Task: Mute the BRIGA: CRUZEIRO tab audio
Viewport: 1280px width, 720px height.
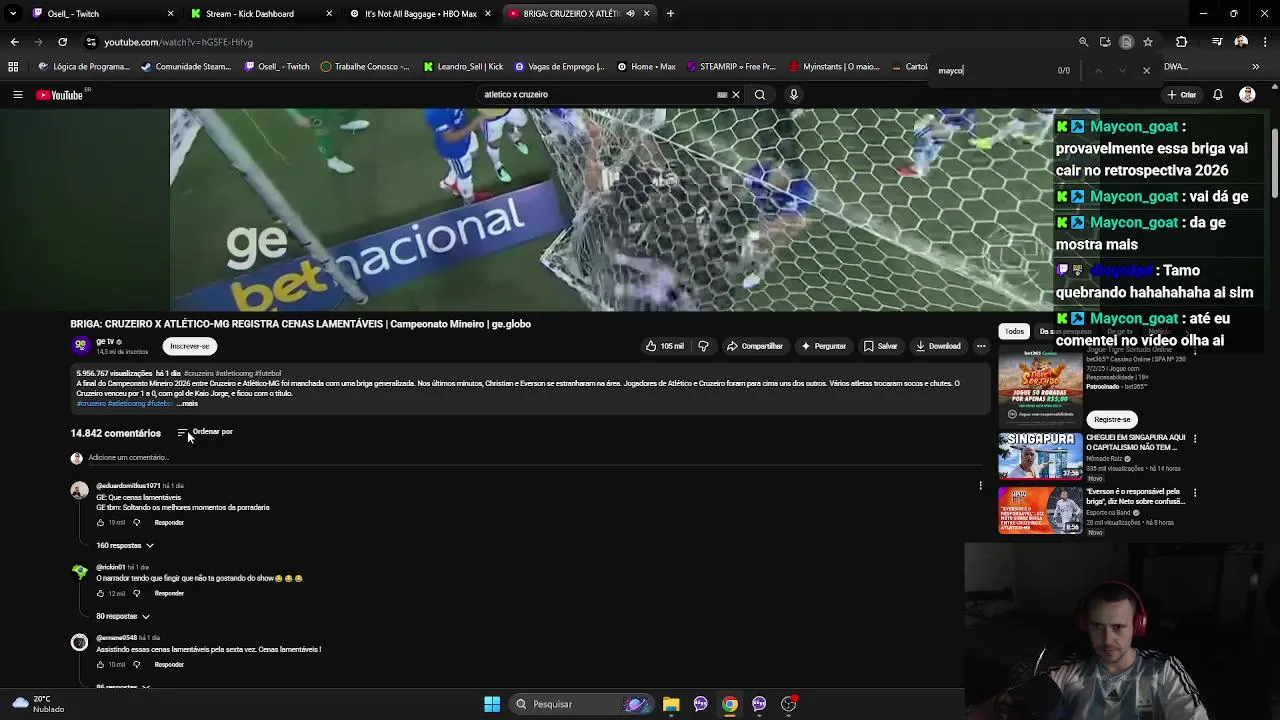Action: [x=630, y=14]
